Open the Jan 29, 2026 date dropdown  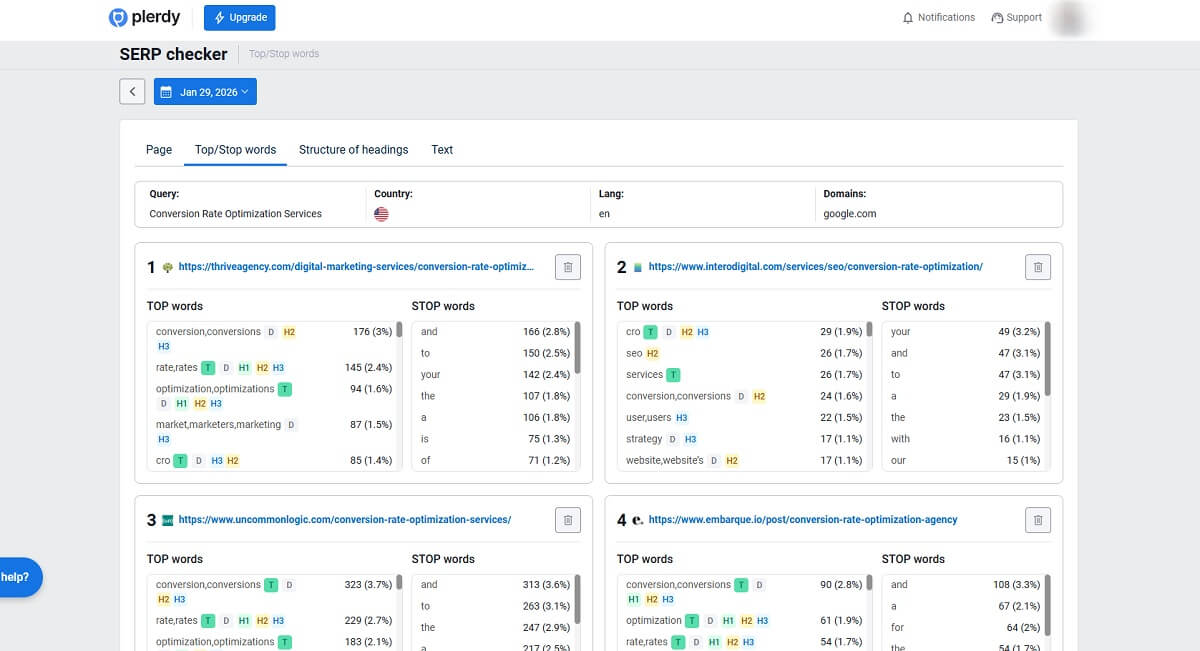point(205,92)
